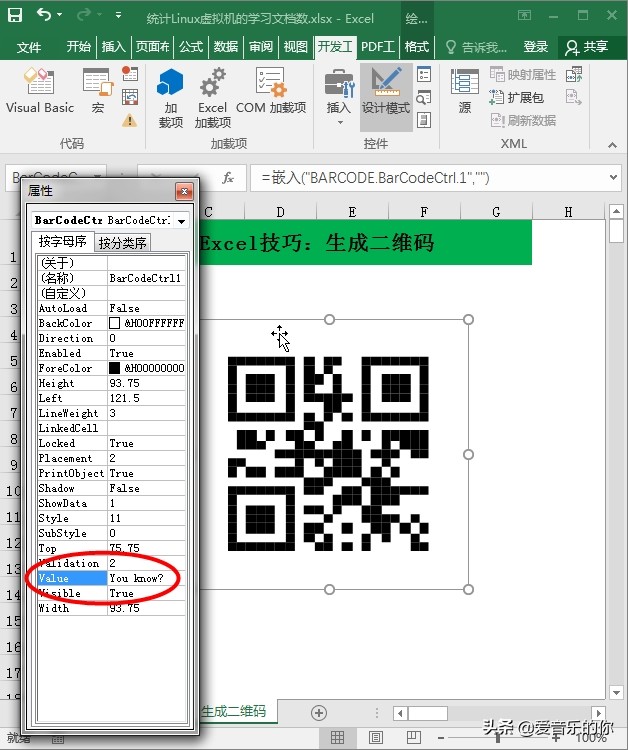Save the workbook with the floppy disk icon
This screenshot has width=628, height=750.
[x=14, y=15]
